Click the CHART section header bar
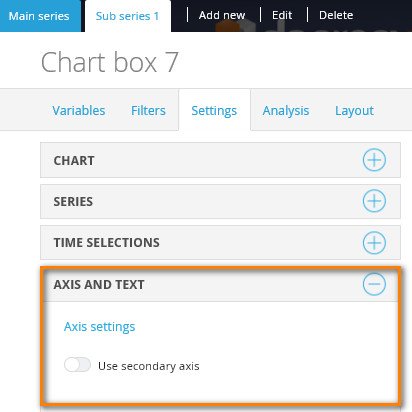 click(x=220, y=160)
